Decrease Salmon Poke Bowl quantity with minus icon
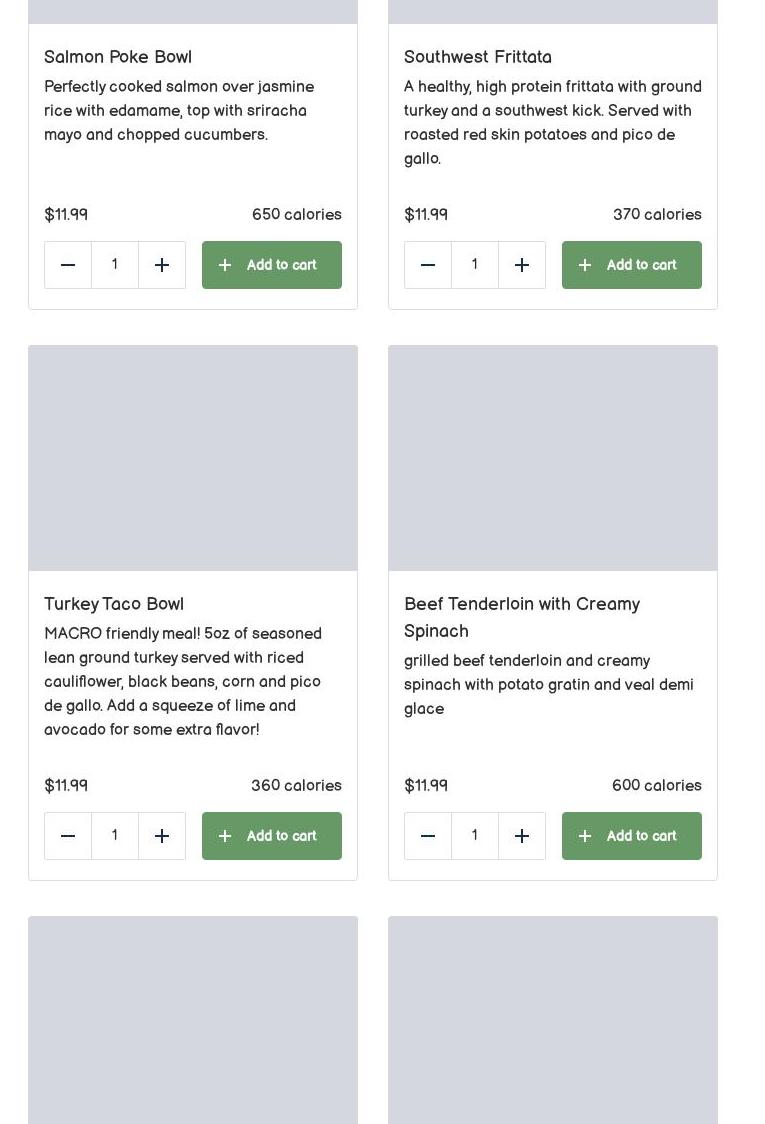The width and height of the screenshot is (765, 1124). click(x=68, y=265)
